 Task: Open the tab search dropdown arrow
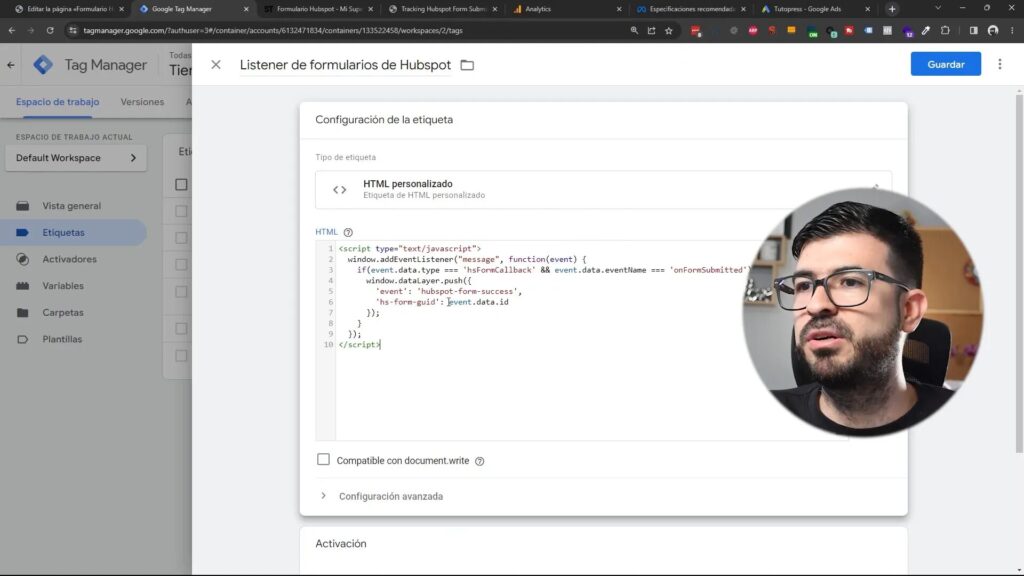click(x=938, y=8)
